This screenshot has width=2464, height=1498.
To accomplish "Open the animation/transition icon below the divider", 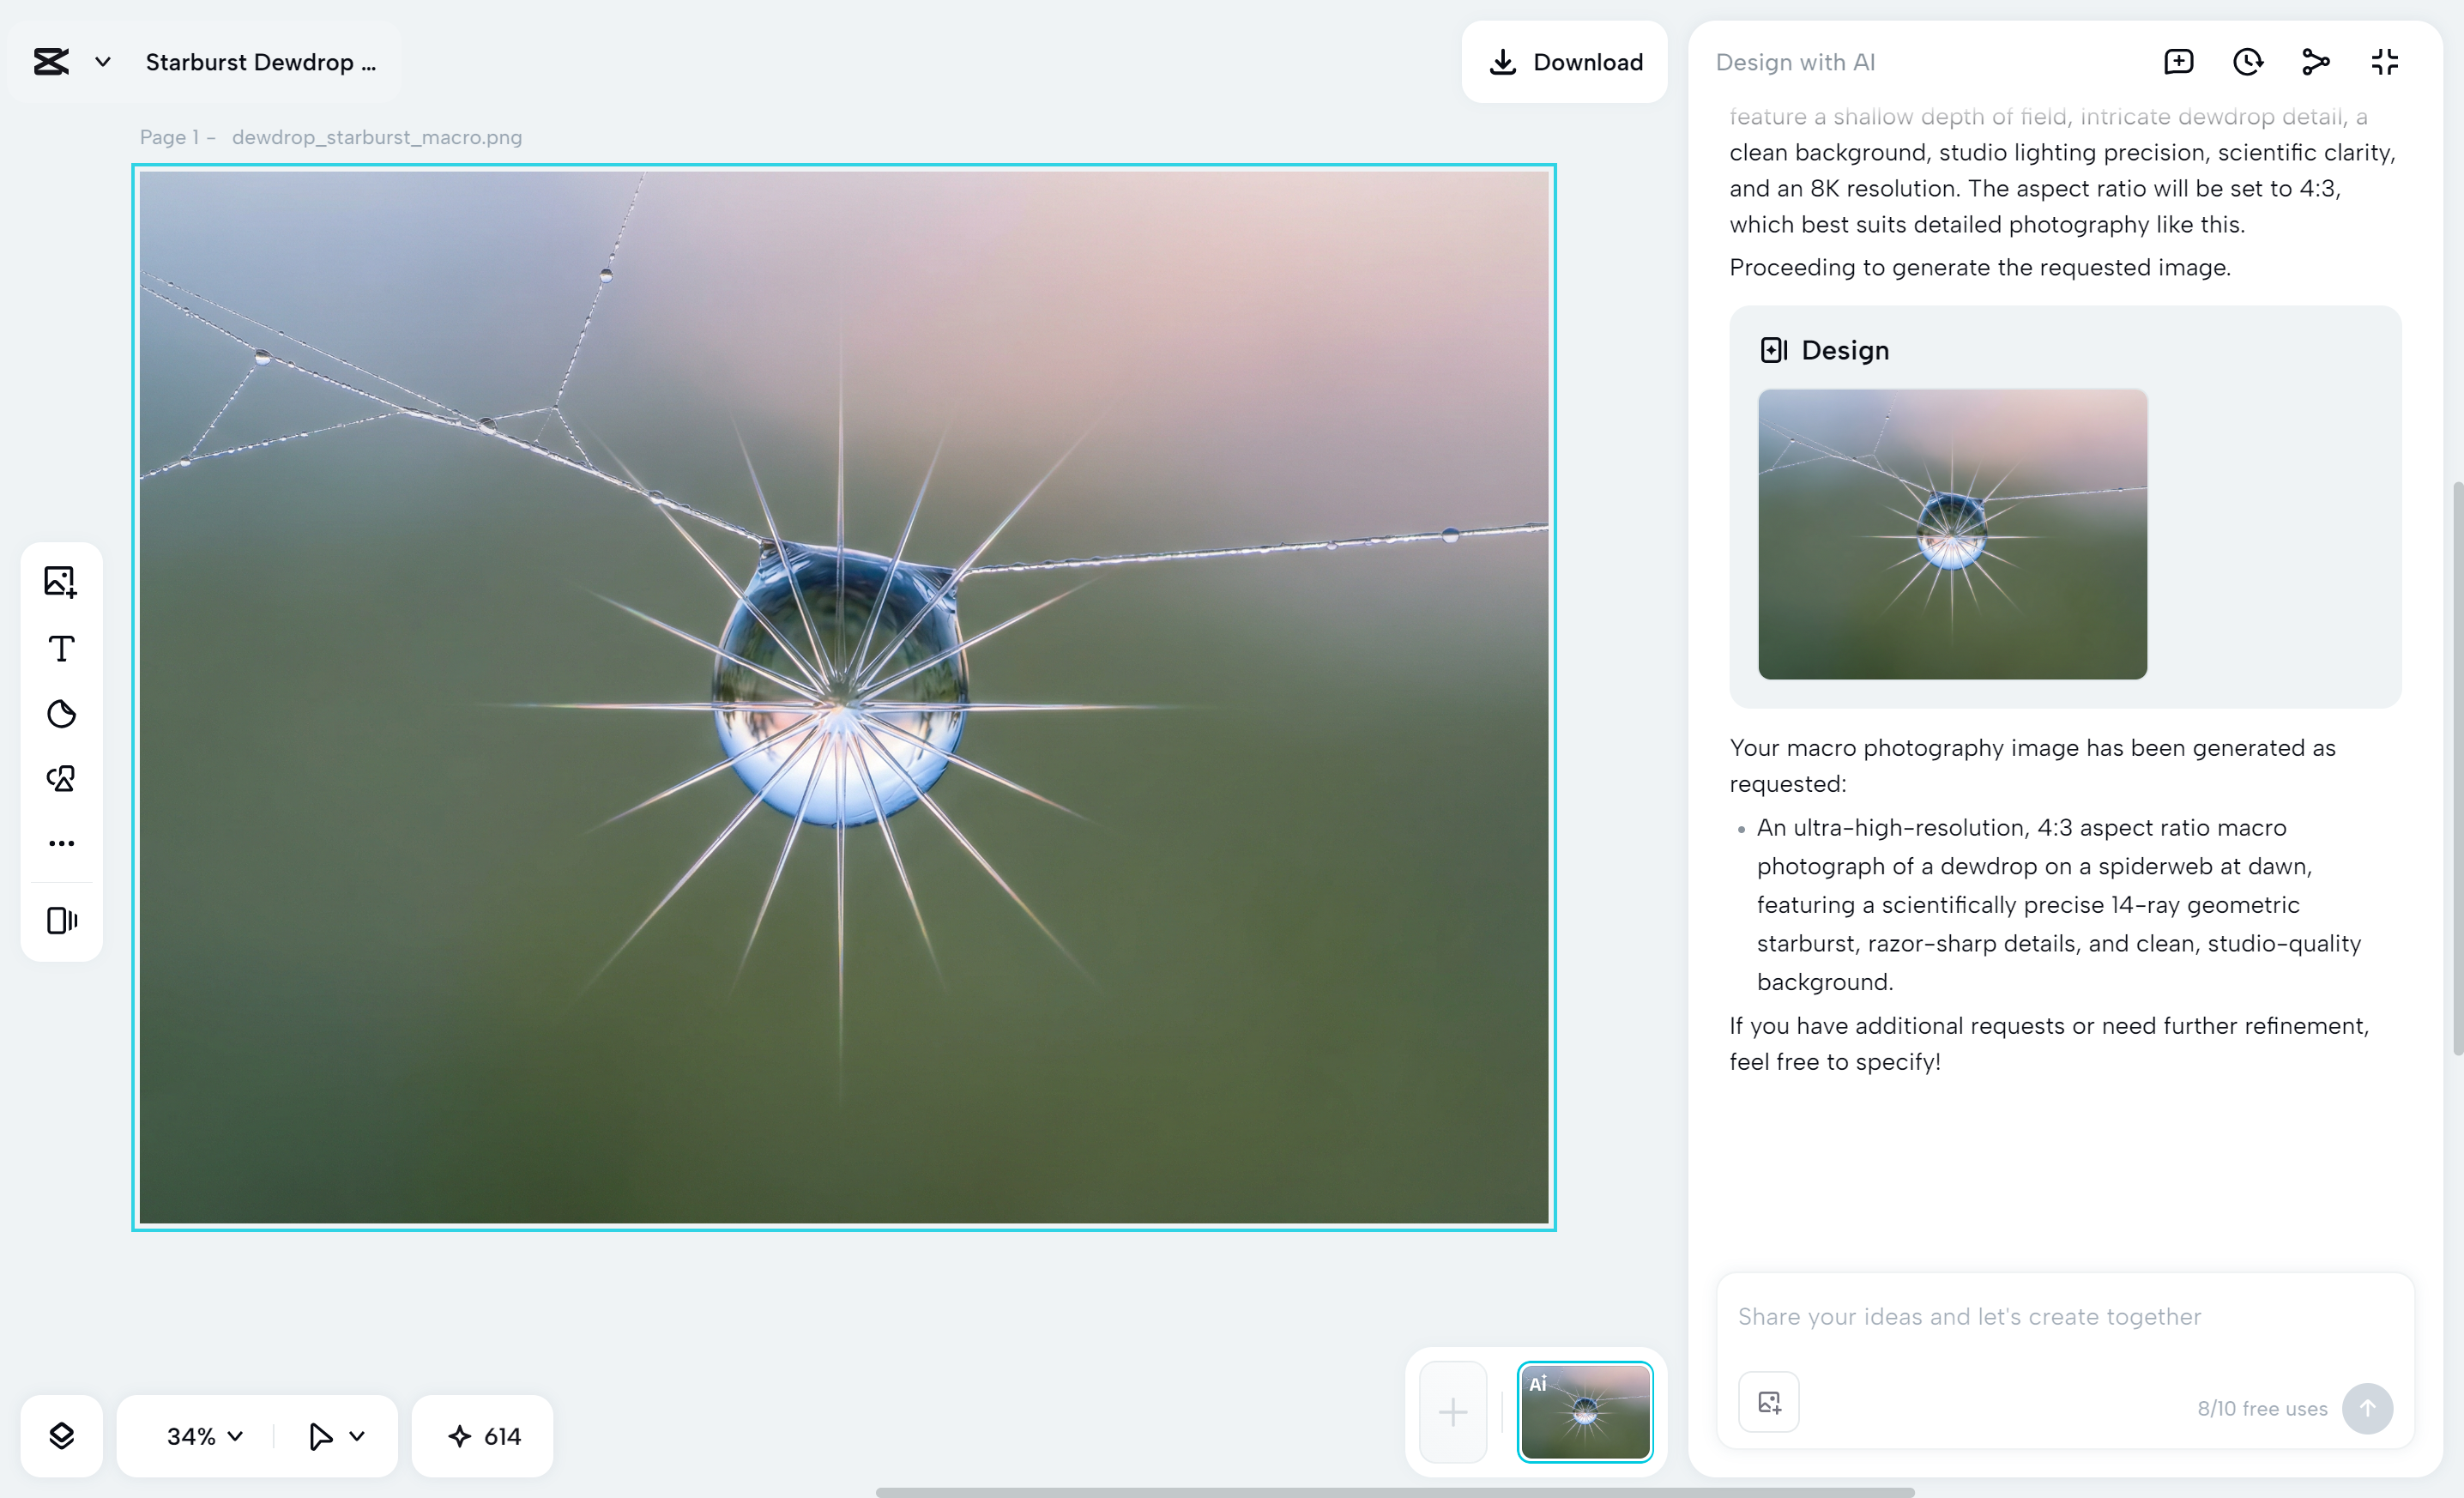I will pyautogui.click(x=61, y=919).
